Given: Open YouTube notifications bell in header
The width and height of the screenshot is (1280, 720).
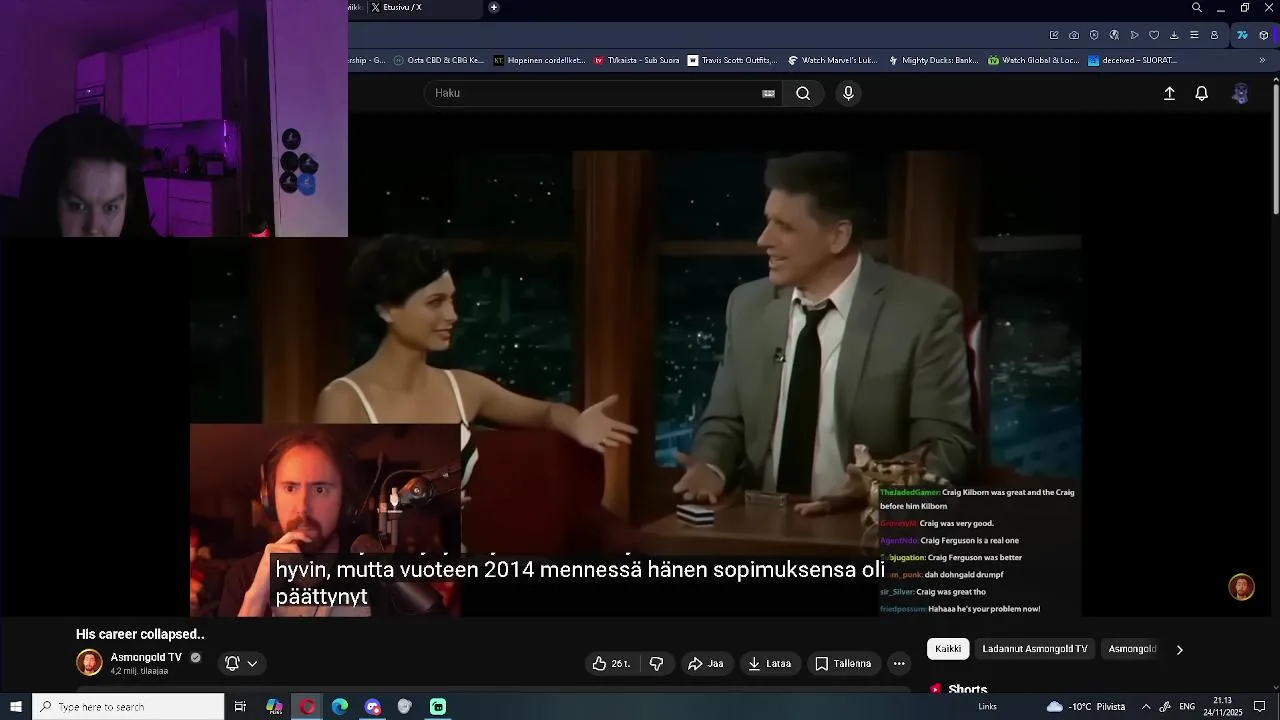Looking at the screenshot, I should 1202,93.
